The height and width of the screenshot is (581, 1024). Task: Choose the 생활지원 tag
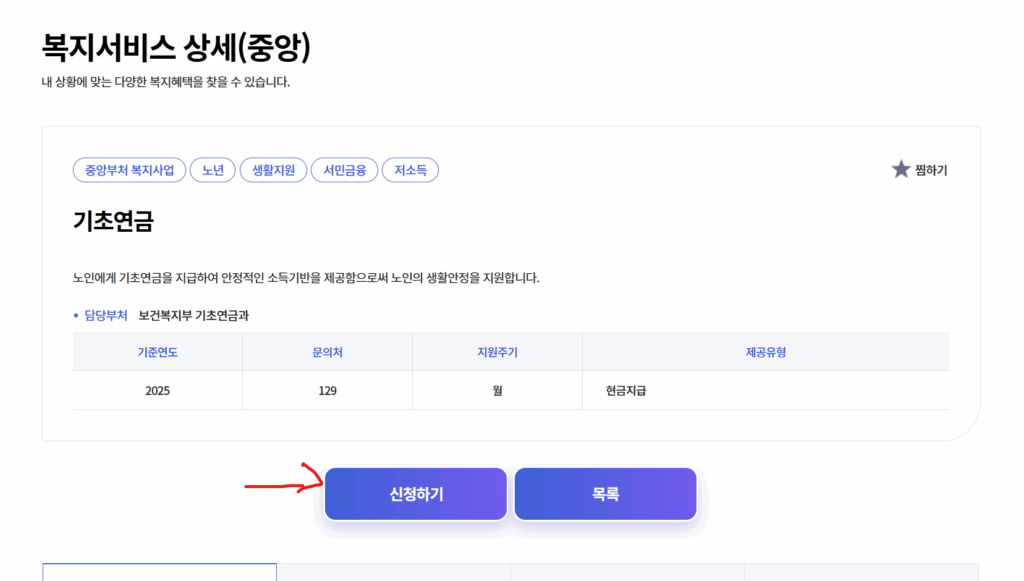pos(273,171)
